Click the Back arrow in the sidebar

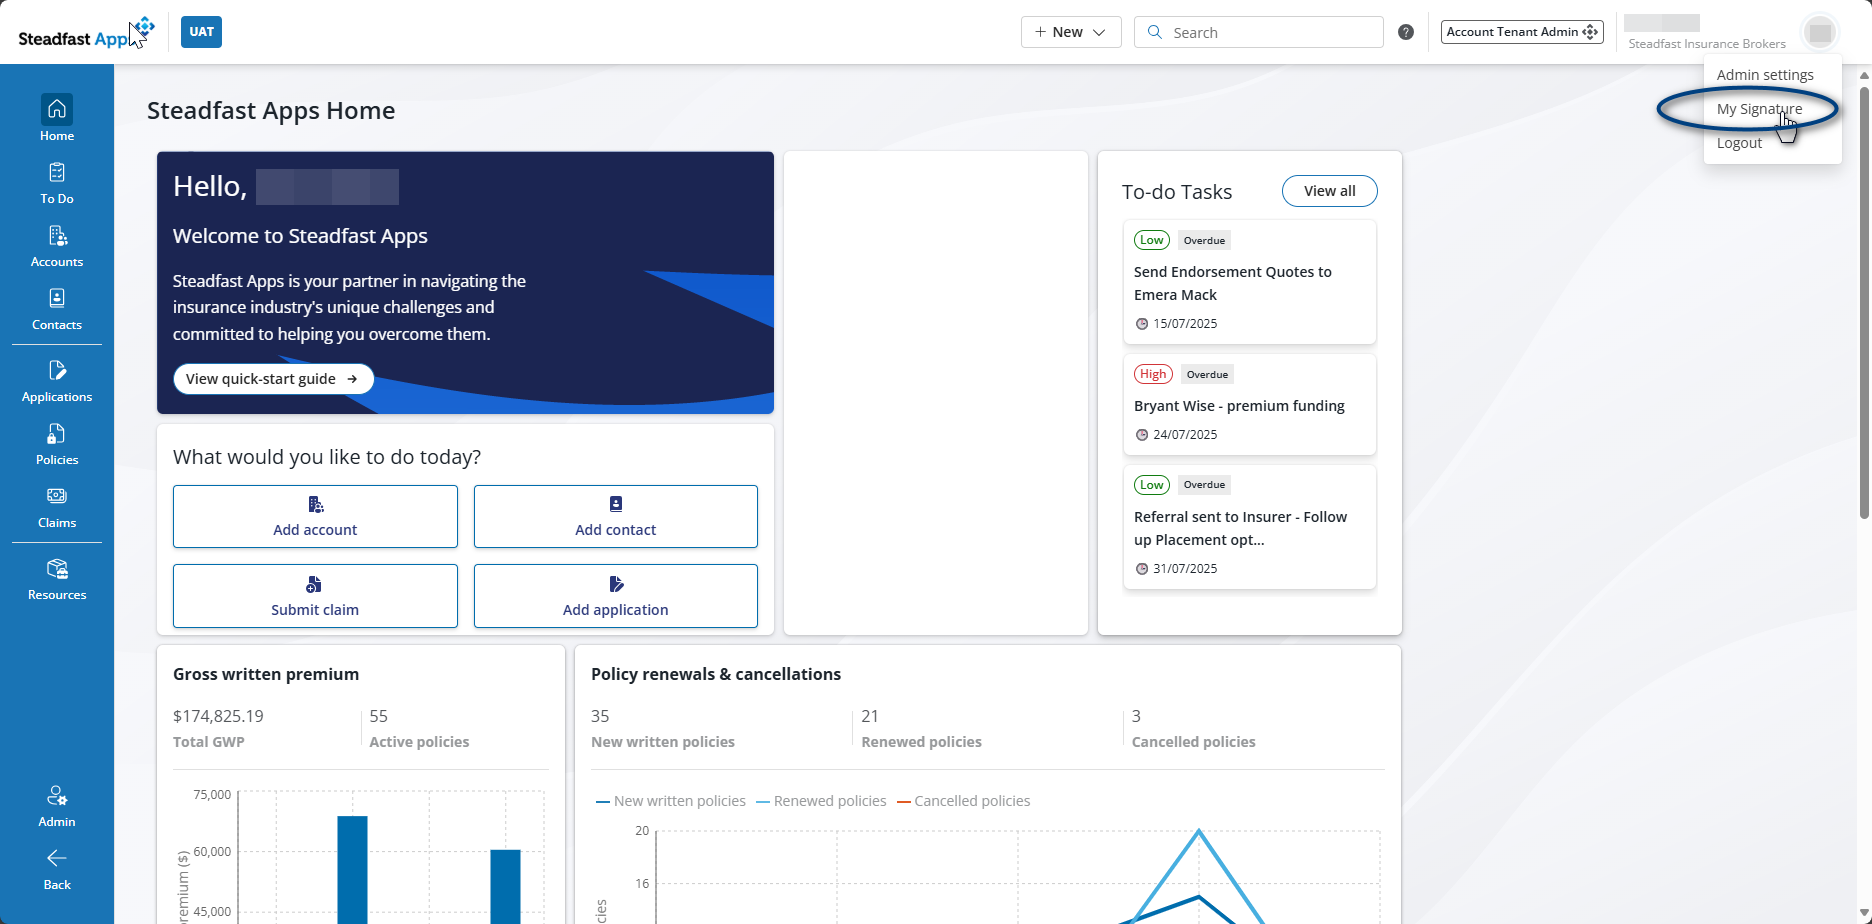click(57, 869)
